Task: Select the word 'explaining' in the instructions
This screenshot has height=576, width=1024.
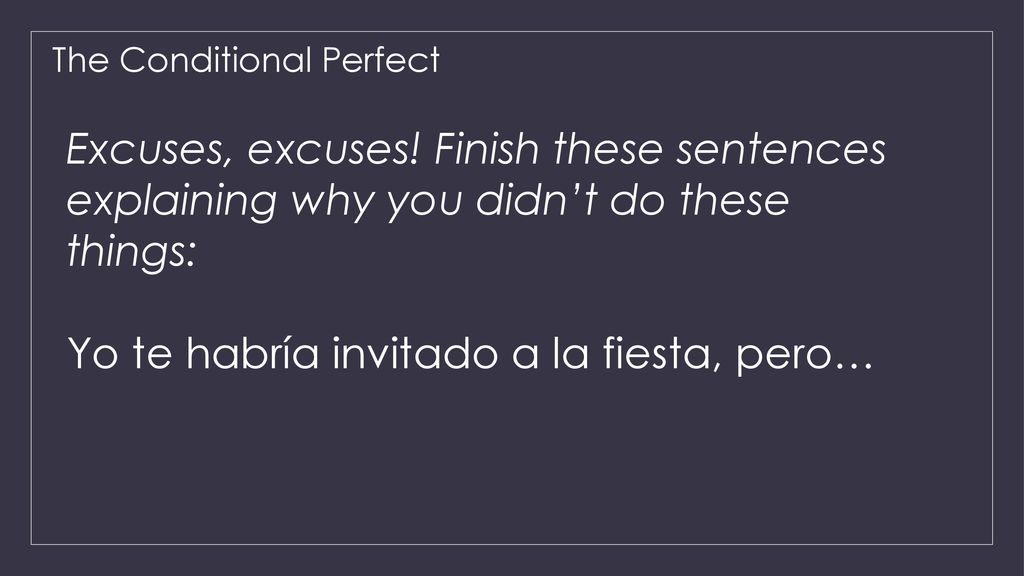Action: tap(172, 201)
